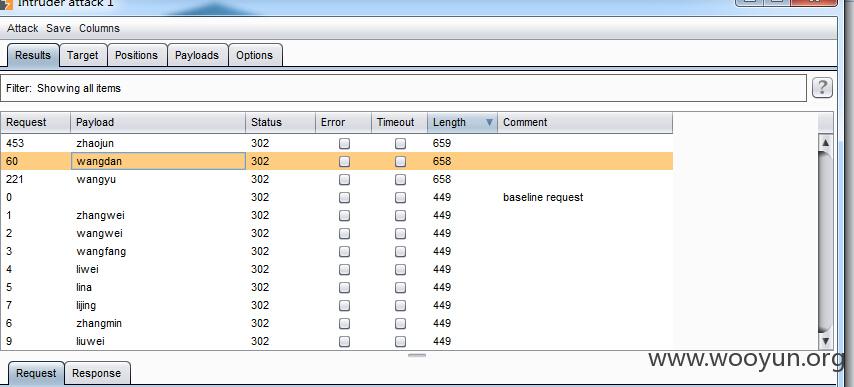
Task: Select the wangyu payload row
Action: point(337,180)
